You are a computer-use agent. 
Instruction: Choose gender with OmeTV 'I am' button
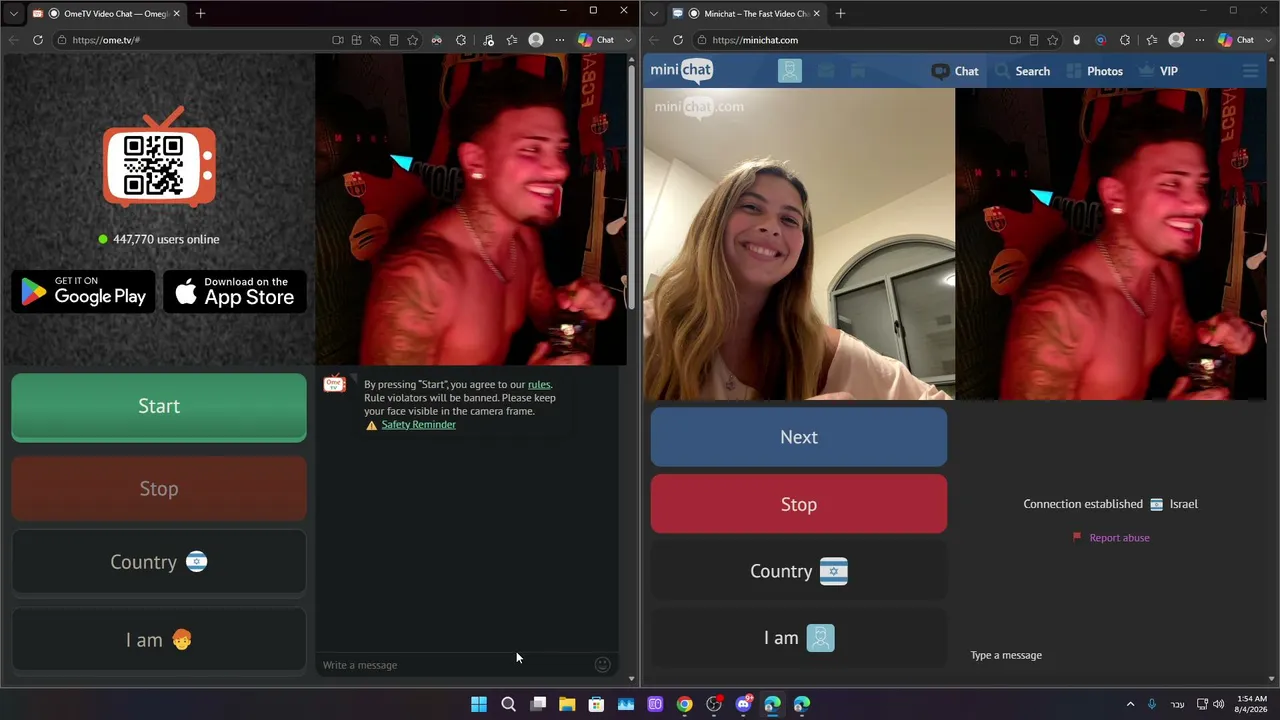159,640
